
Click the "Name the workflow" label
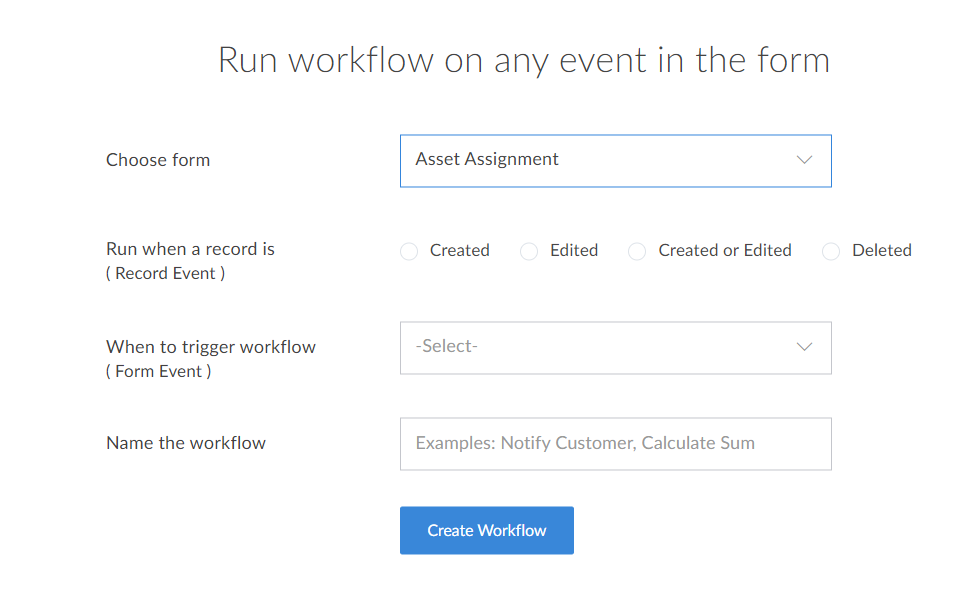point(186,443)
